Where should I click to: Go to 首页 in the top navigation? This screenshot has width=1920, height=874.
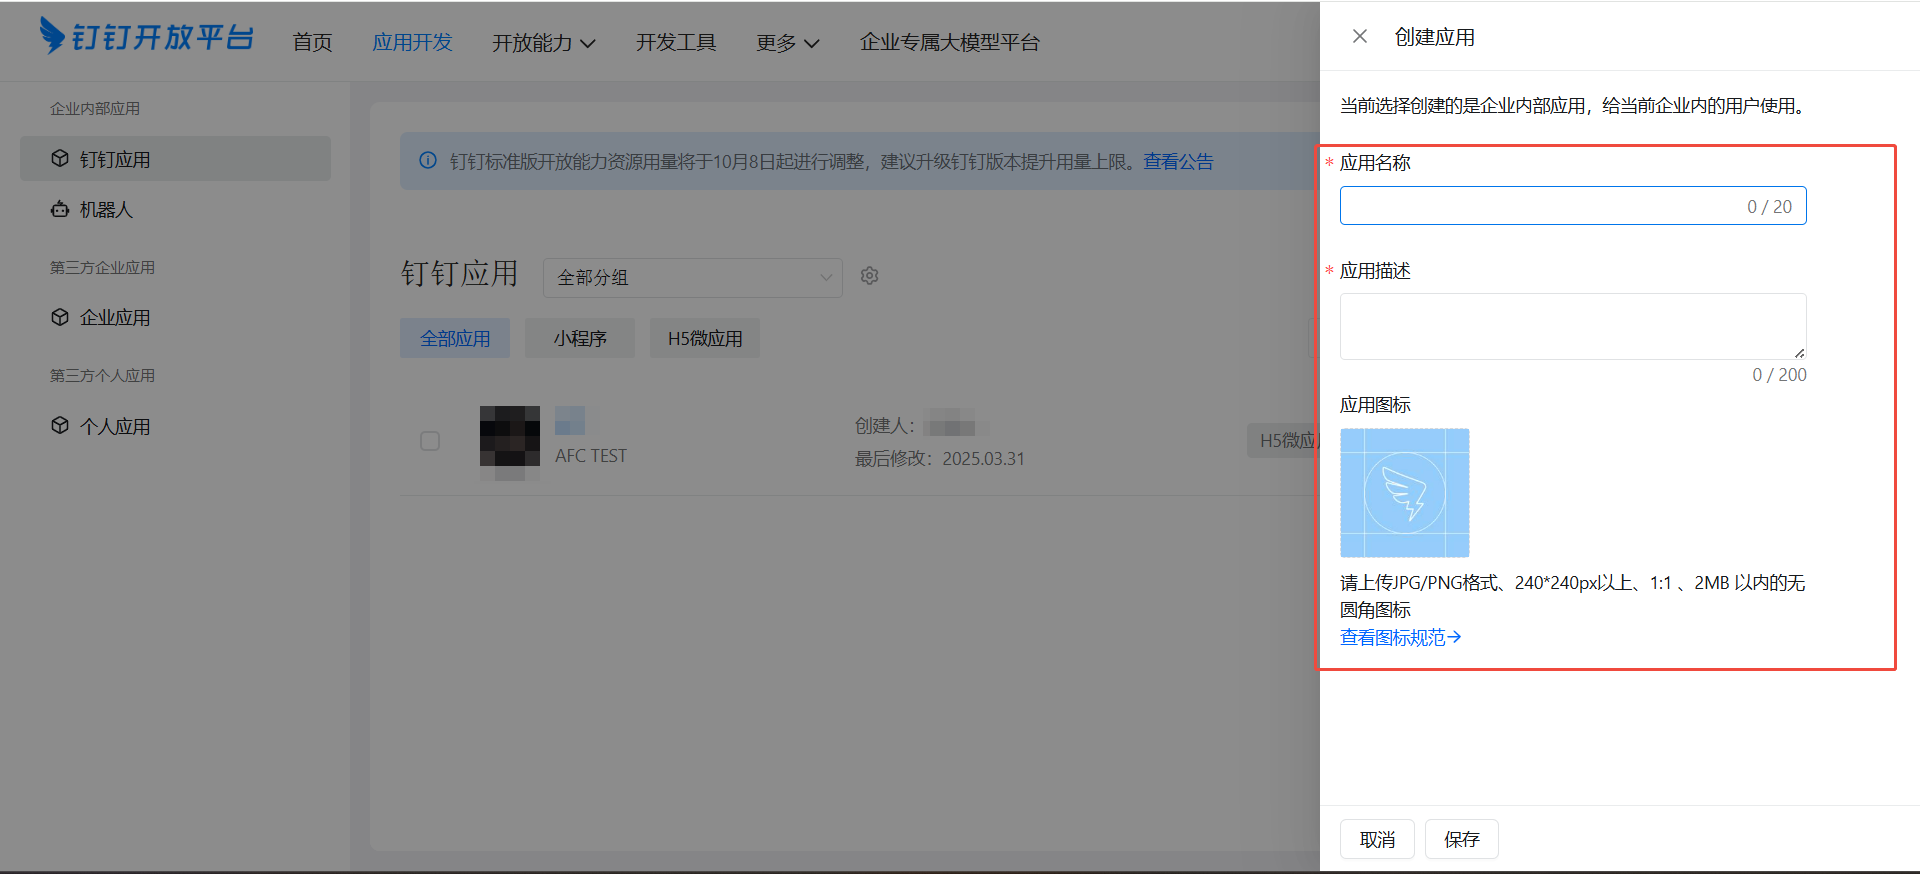point(312,42)
